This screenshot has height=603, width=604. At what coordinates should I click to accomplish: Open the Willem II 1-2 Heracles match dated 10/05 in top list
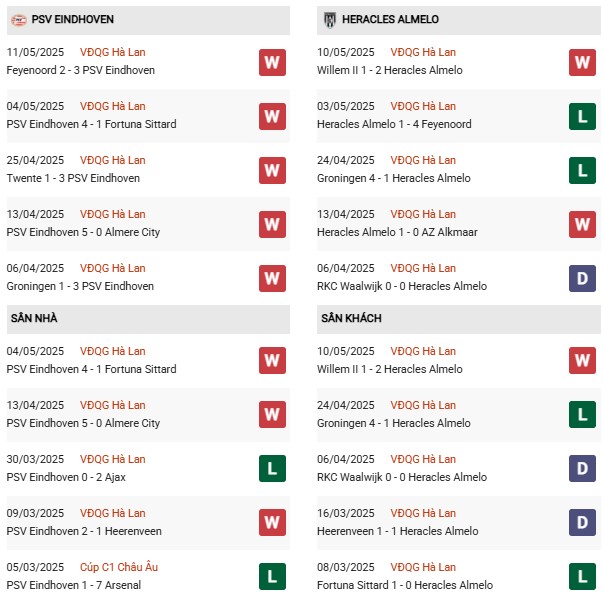tap(389, 71)
